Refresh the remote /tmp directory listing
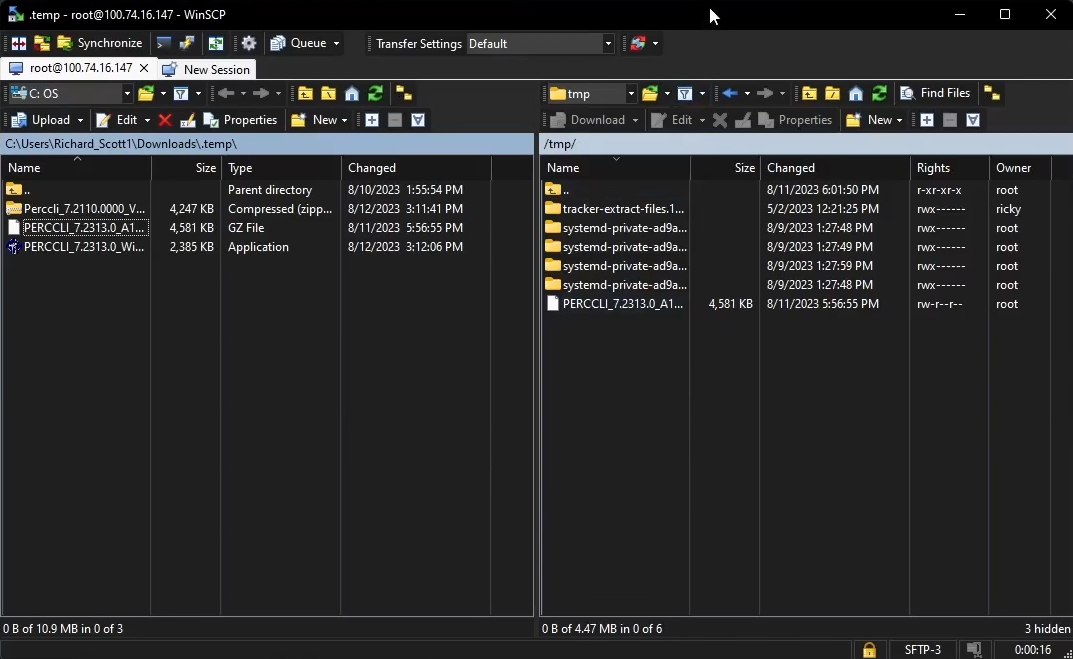The width and height of the screenshot is (1073, 659). pos(879,93)
